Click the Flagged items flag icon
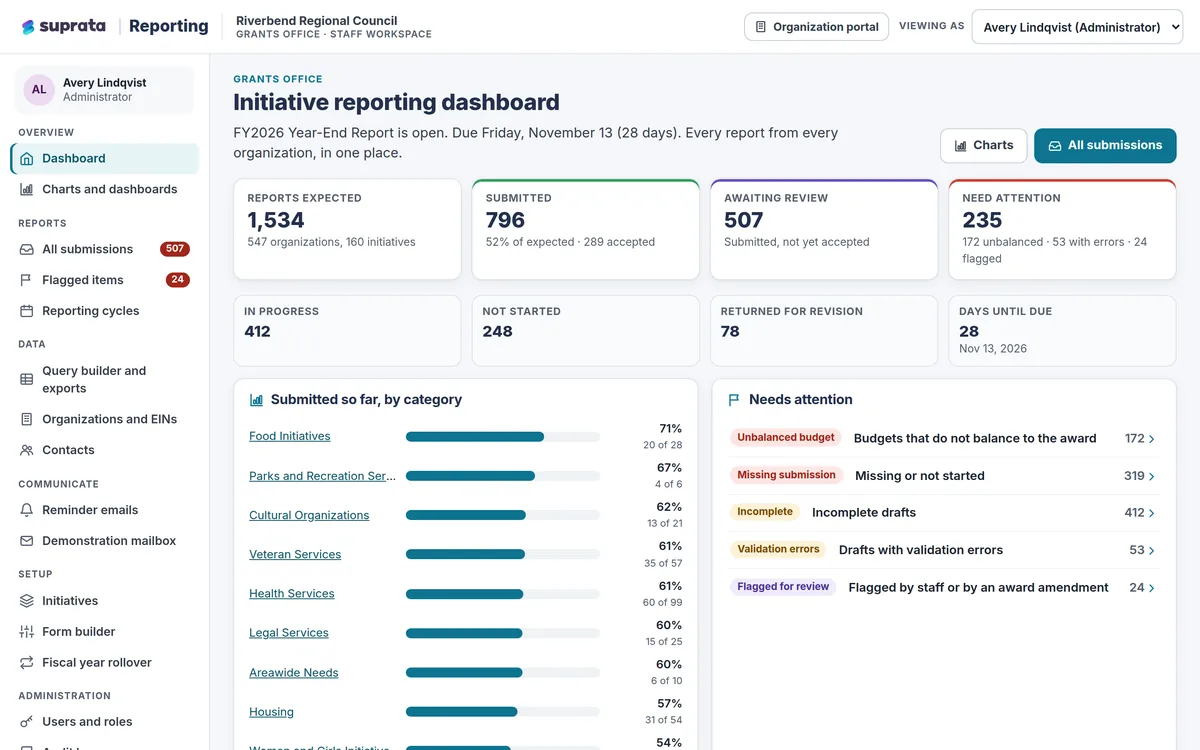Viewport: 1200px width, 750px height. pyautogui.click(x=27, y=280)
